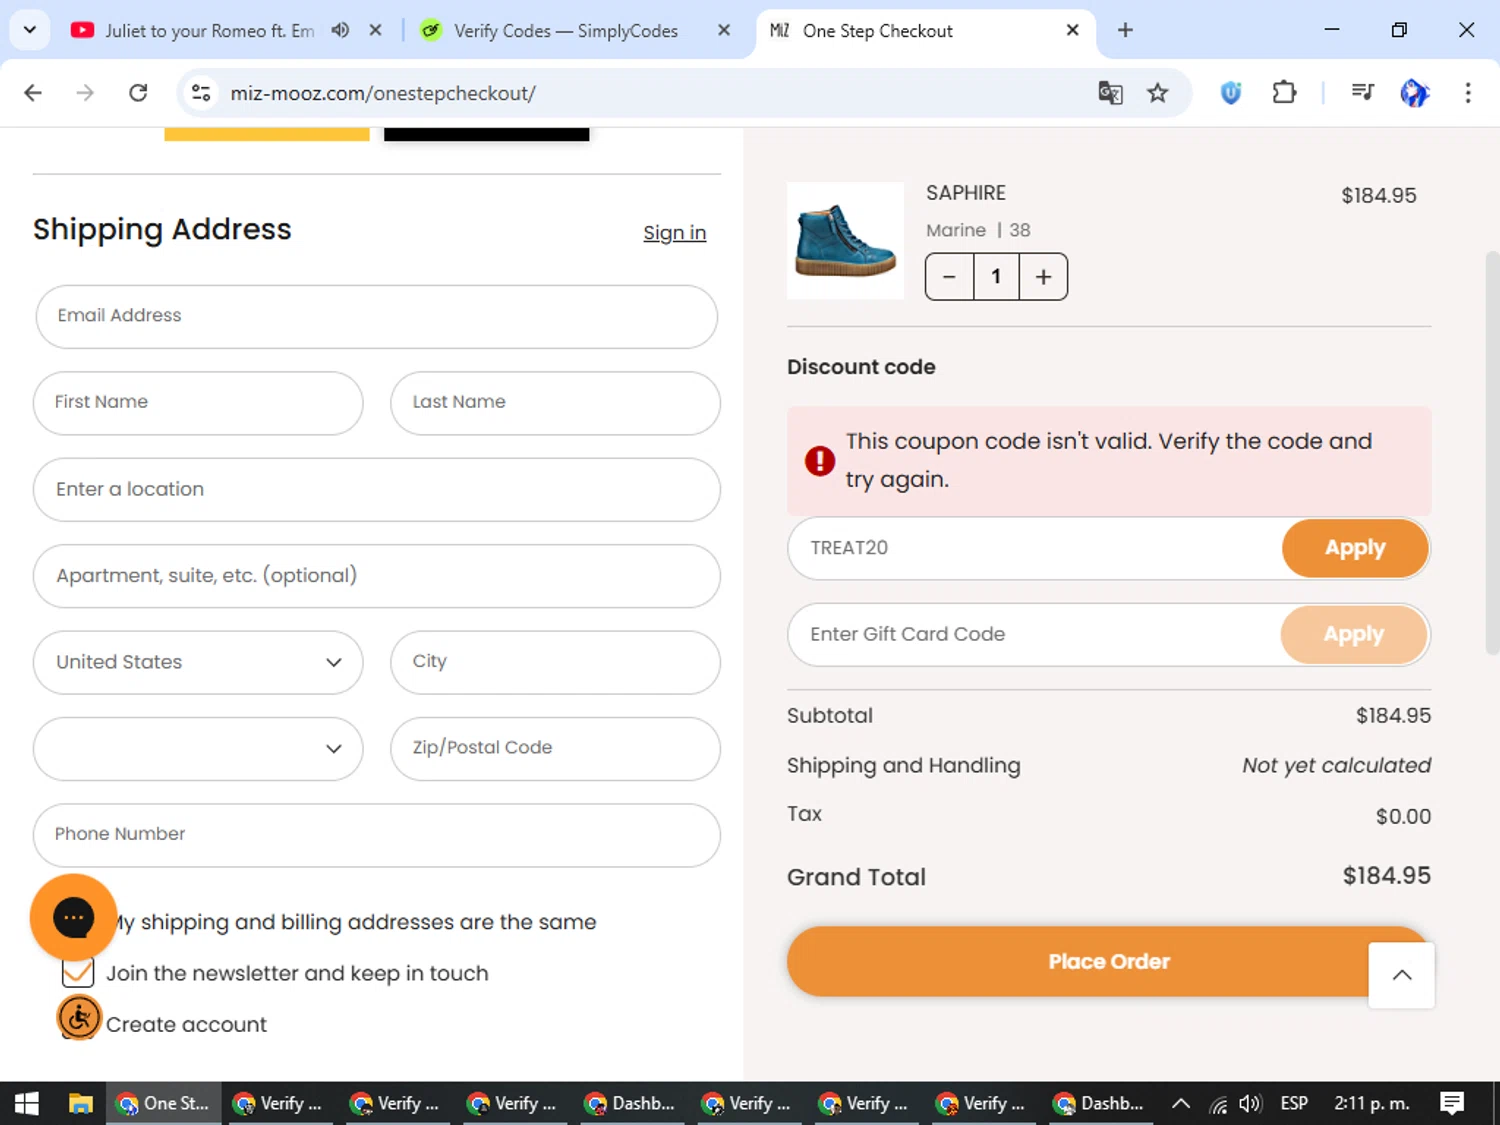The width and height of the screenshot is (1500, 1125).
Task: Select the One Step Checkout tab
Action: pos(925,31)
